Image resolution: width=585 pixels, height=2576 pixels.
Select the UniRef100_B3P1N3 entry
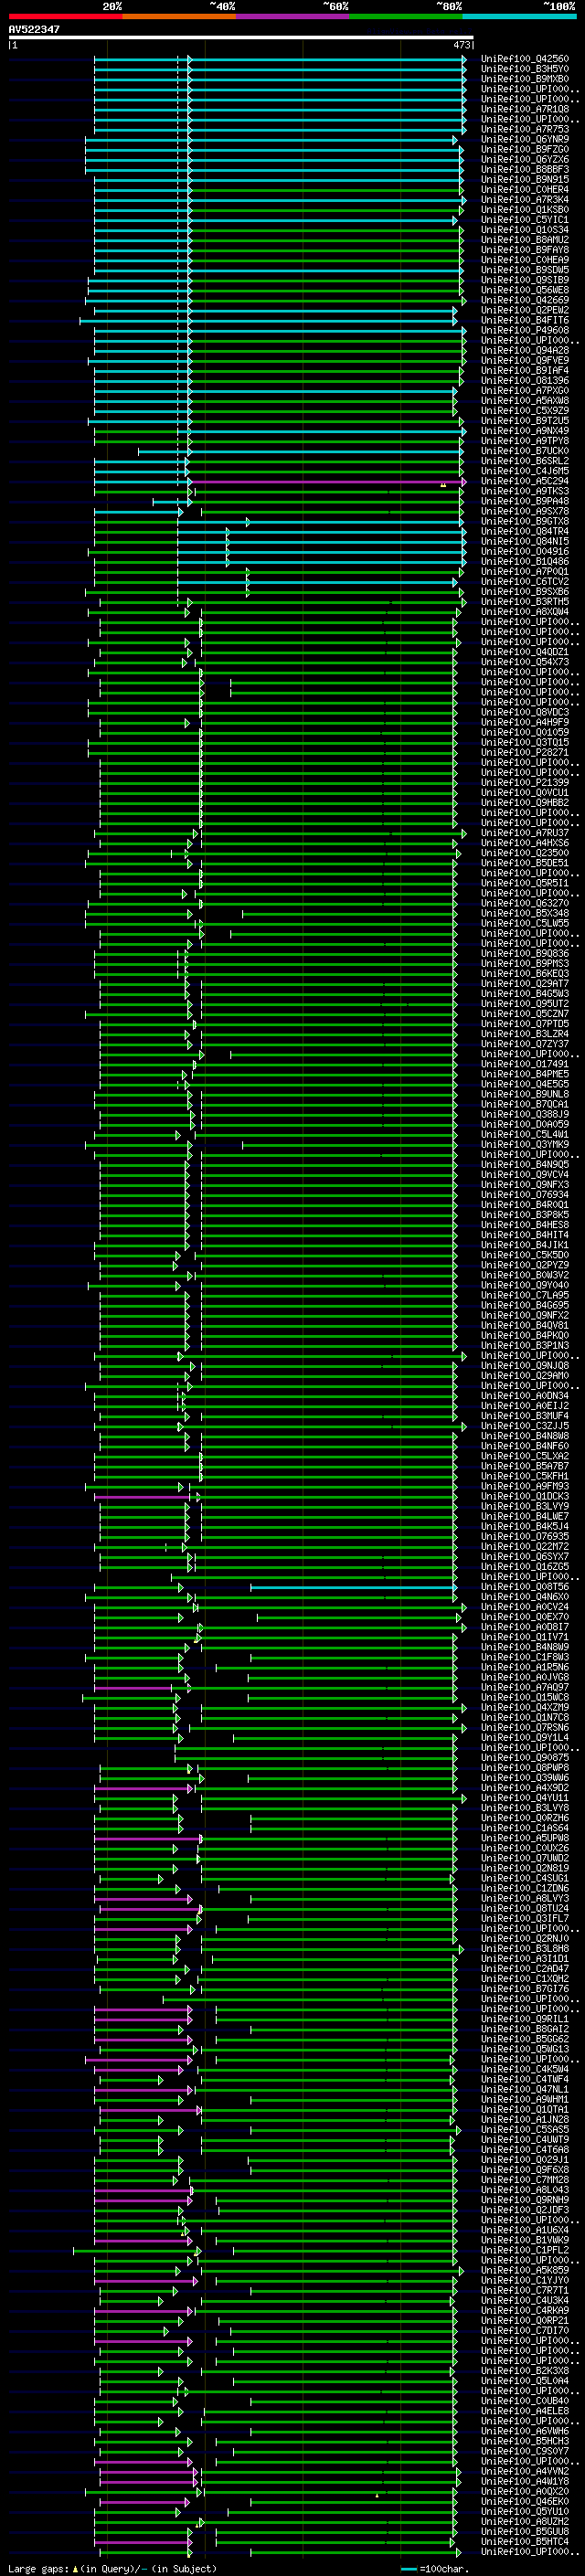point(524,1345)
